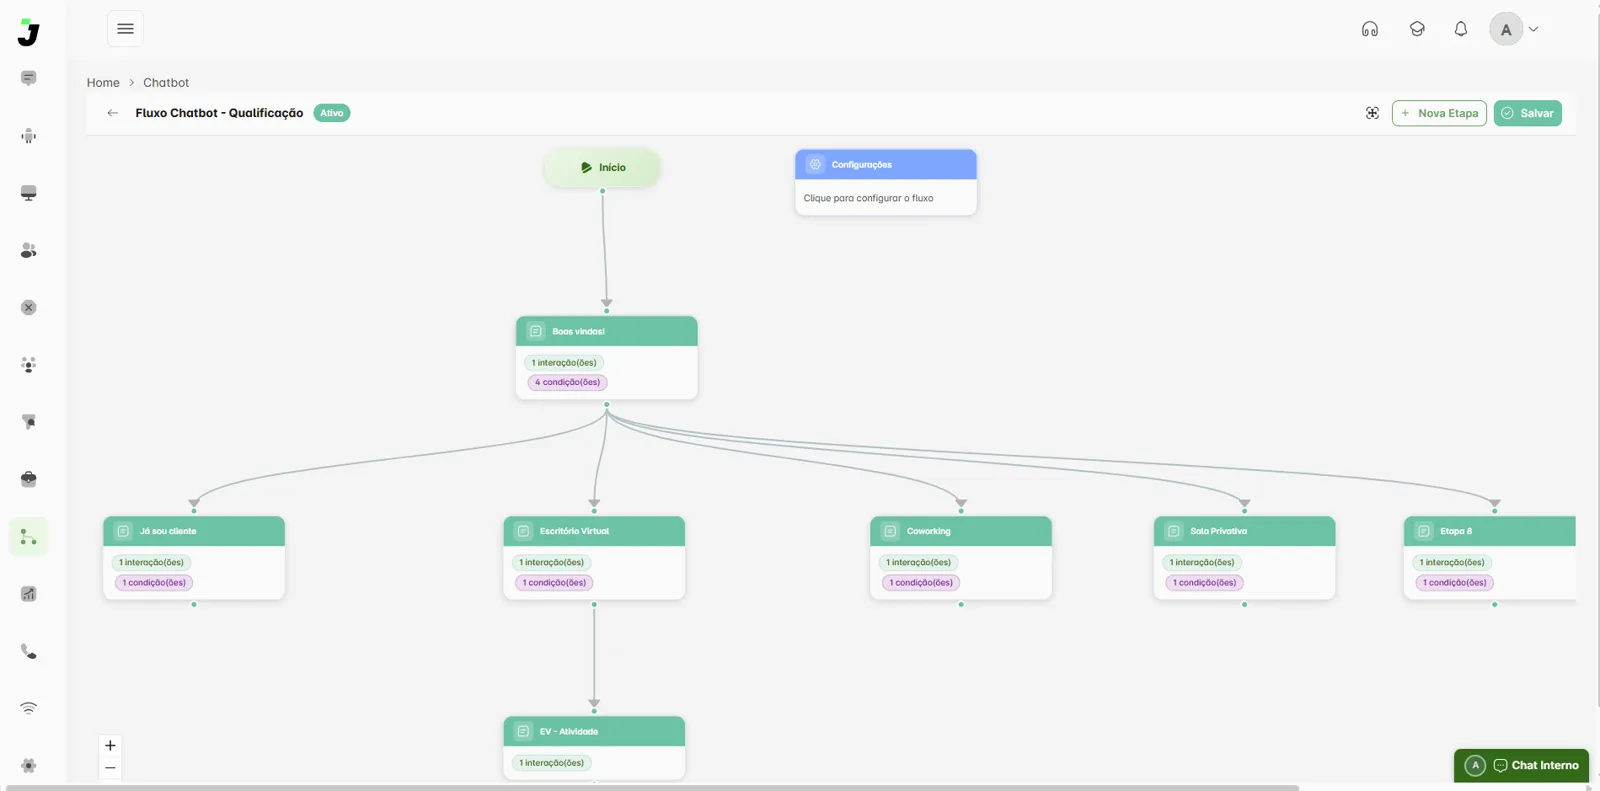Viewport: 1600px width, 791px height.
Task: Open the settings gear sidebar icon
Action: point(29,766)
